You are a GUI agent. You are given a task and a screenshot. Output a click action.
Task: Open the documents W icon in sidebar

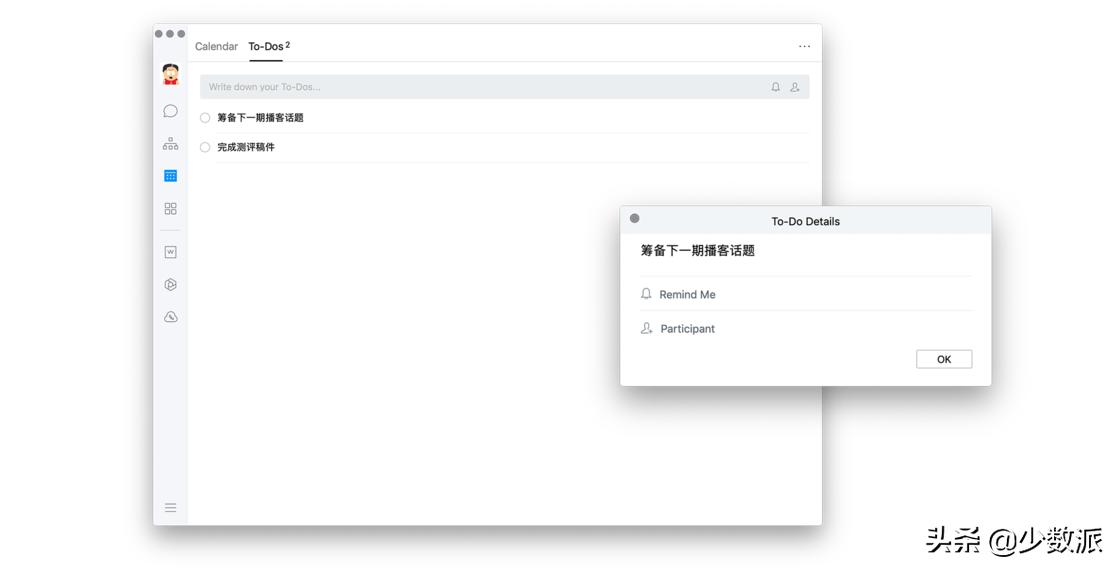point(170,251)
